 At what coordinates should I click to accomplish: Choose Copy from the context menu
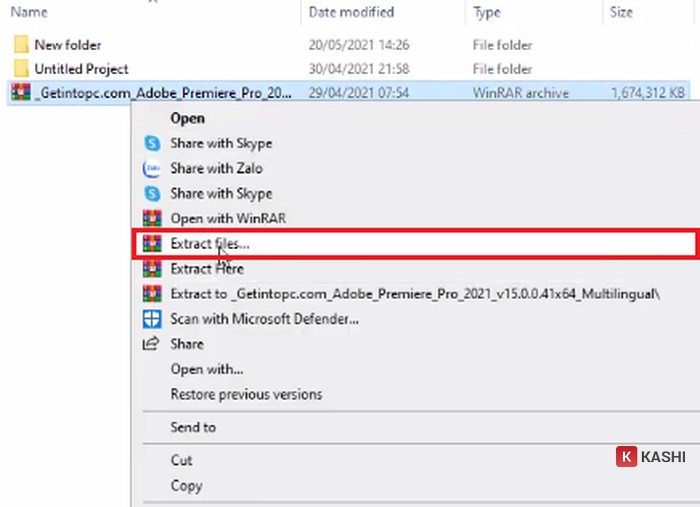(186, 486)
